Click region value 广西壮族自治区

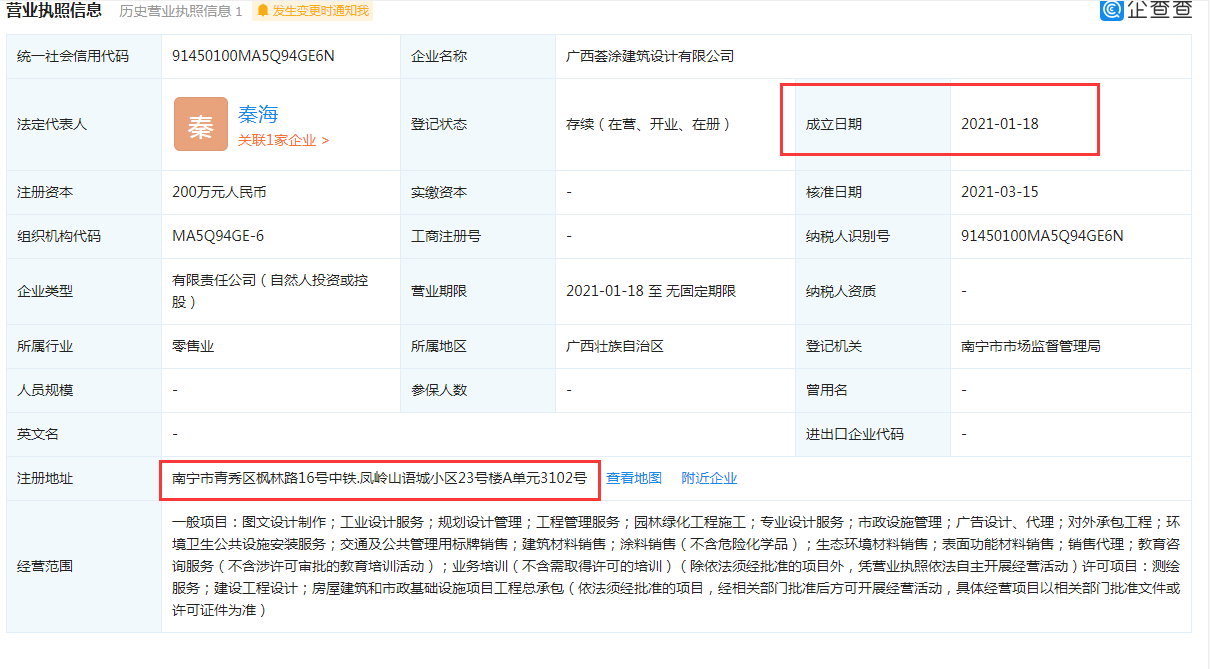(615, 346)
